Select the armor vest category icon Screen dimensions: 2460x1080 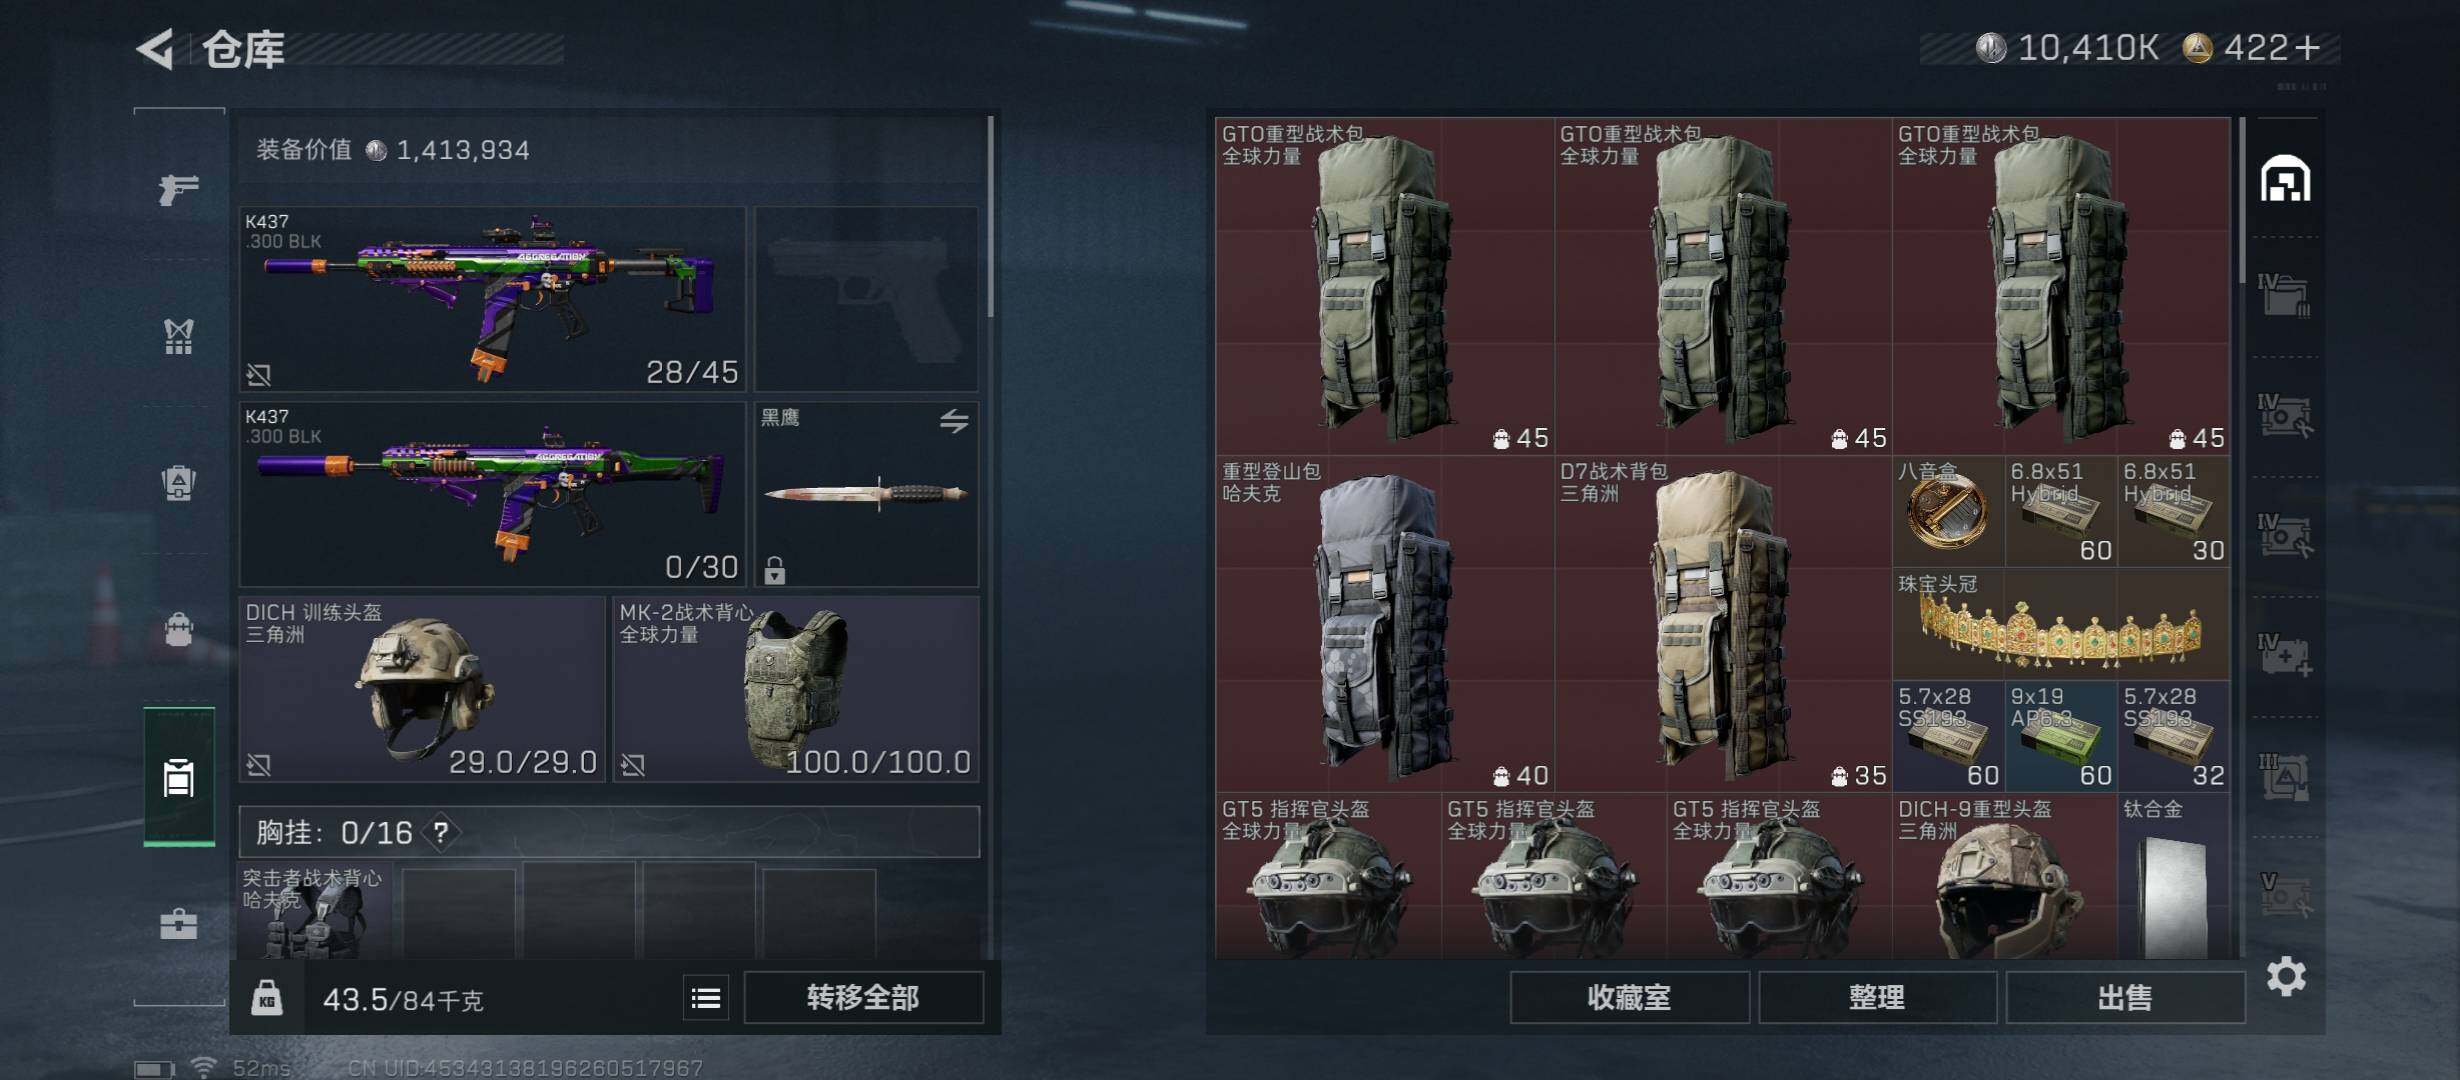(x=179, y=337)
